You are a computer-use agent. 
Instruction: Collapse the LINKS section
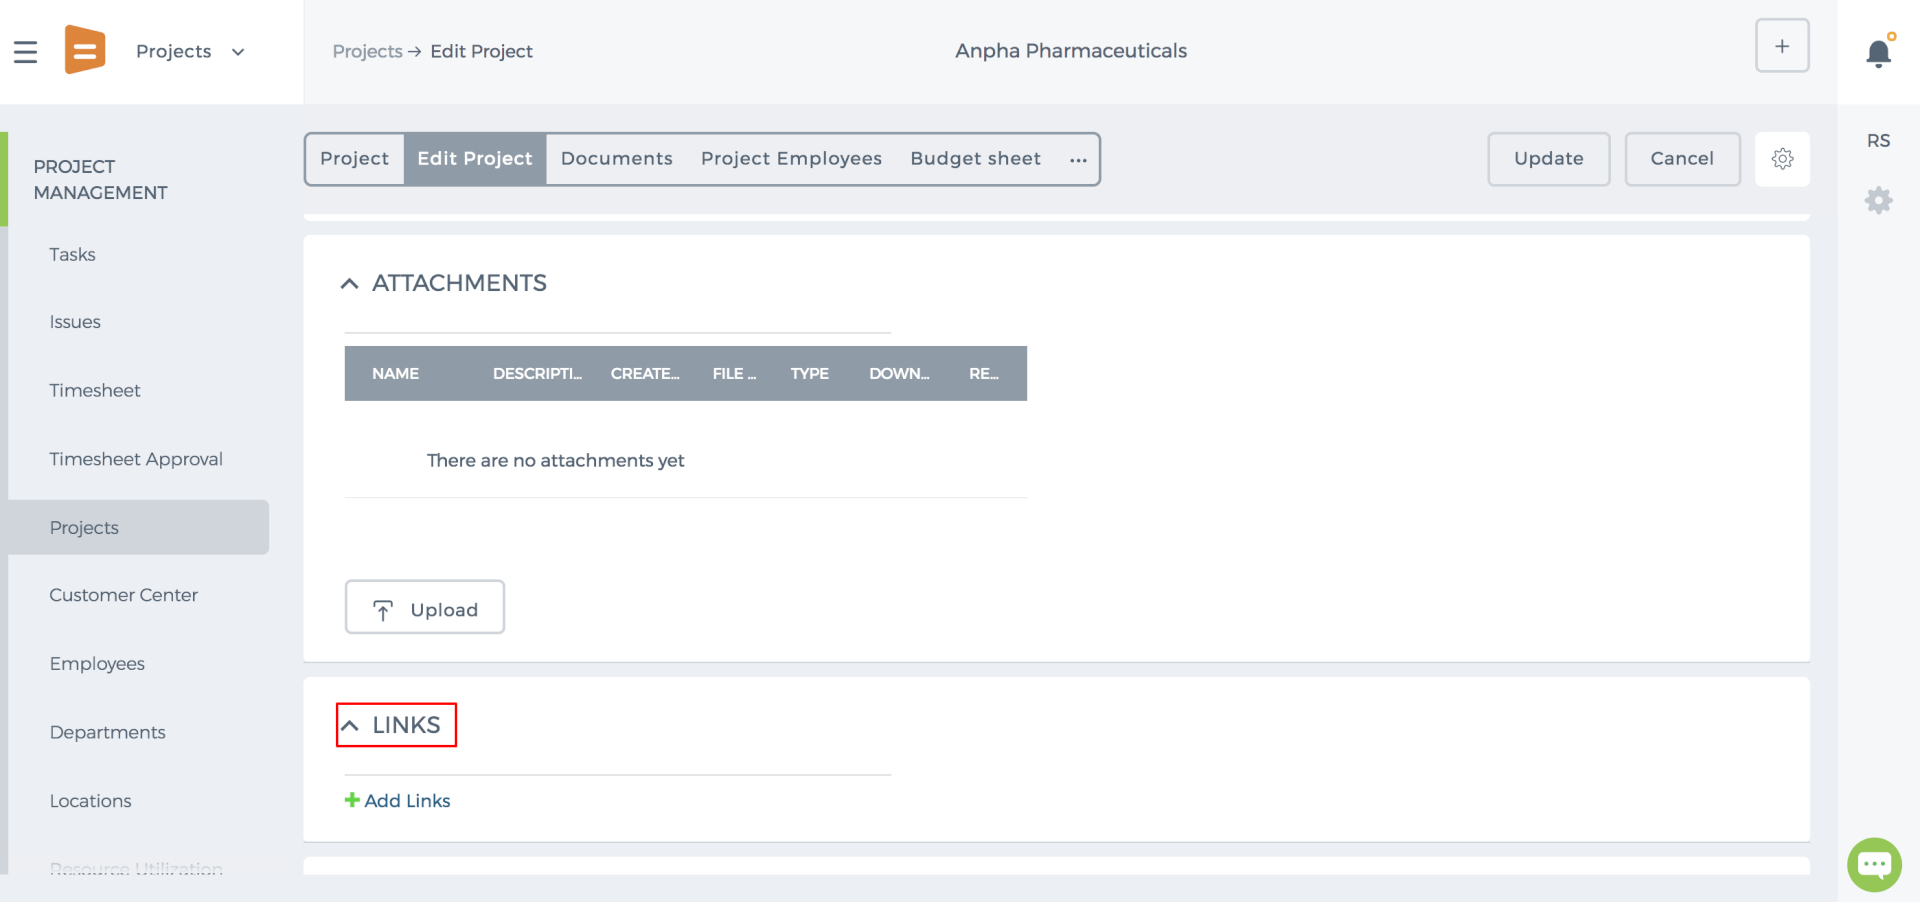pos(349,726)
